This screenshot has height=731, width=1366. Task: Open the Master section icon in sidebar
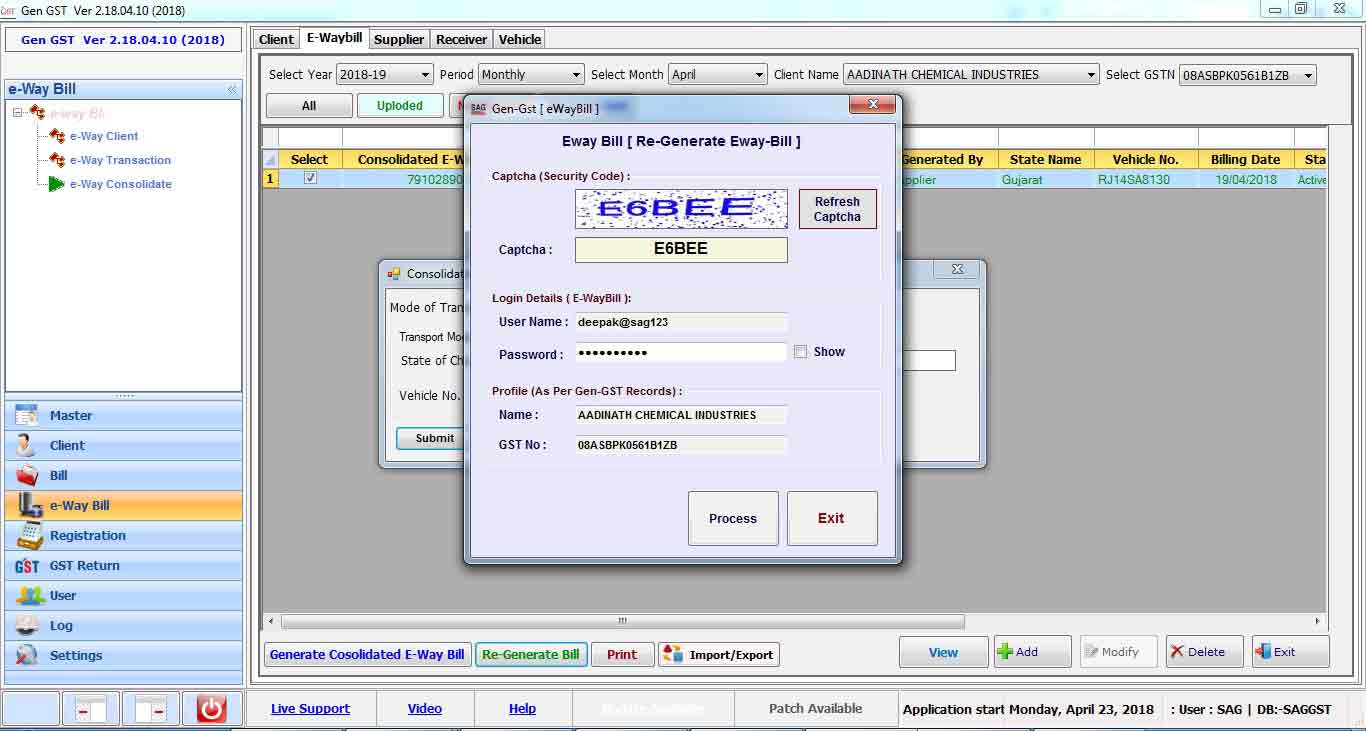click(x=27, y=415)
